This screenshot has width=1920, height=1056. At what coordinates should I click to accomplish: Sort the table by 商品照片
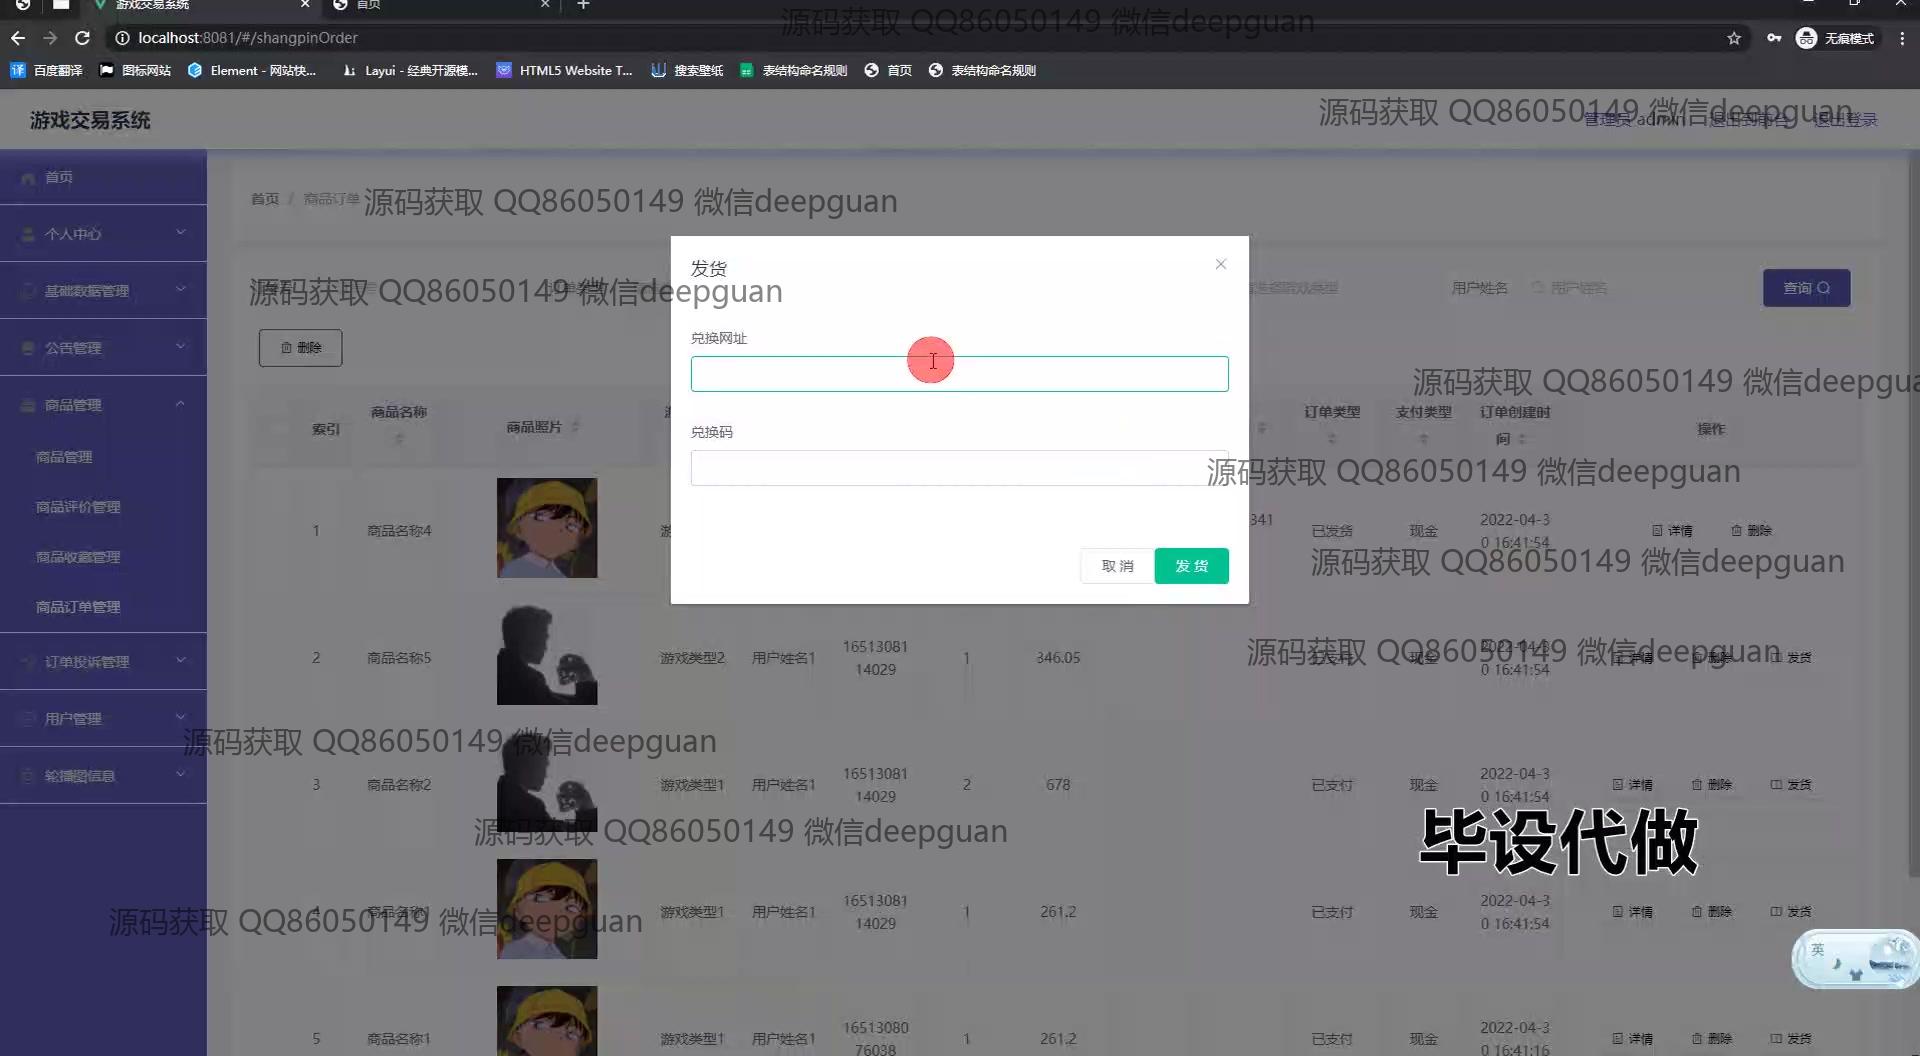click(x=575, y=427)
